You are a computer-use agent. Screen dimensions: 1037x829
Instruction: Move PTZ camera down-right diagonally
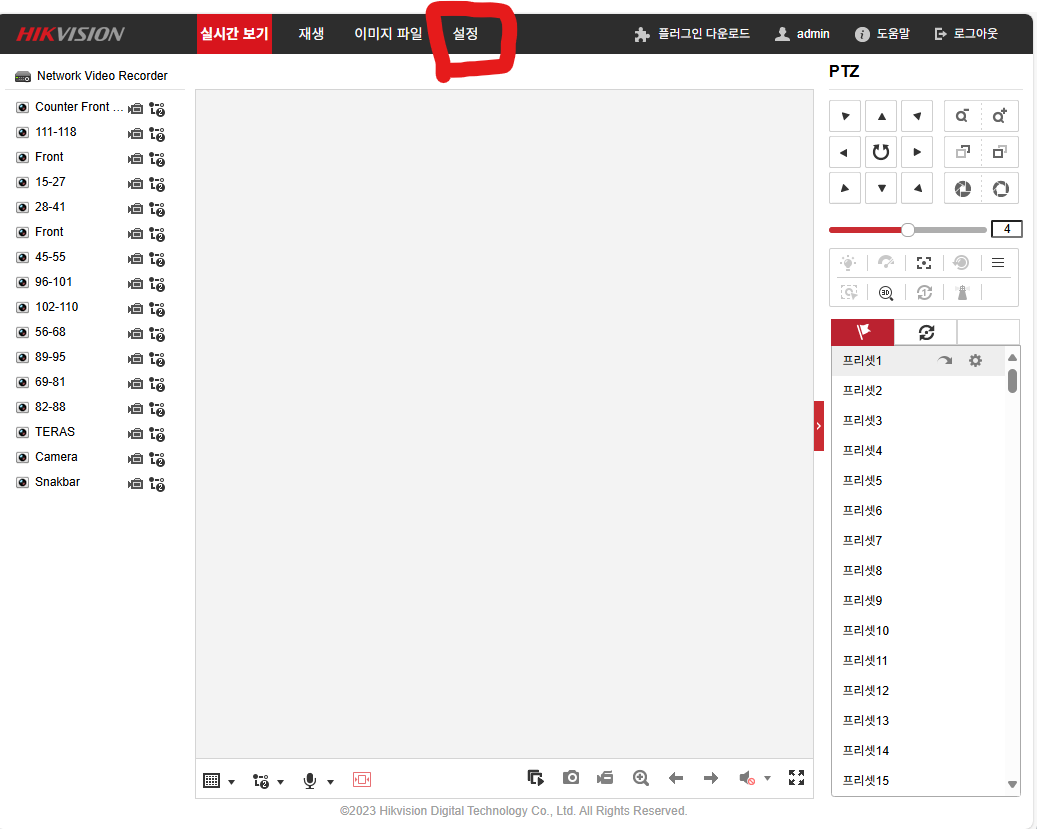(917, 188)
